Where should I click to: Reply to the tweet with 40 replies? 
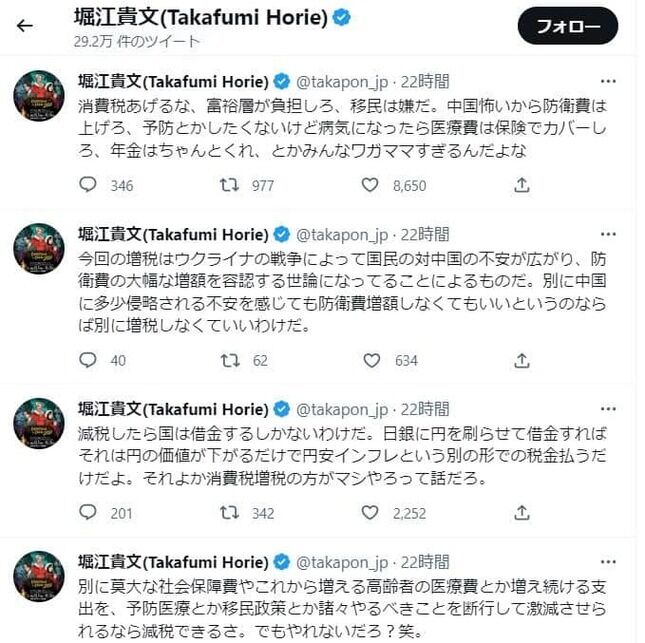coord(88,360)
